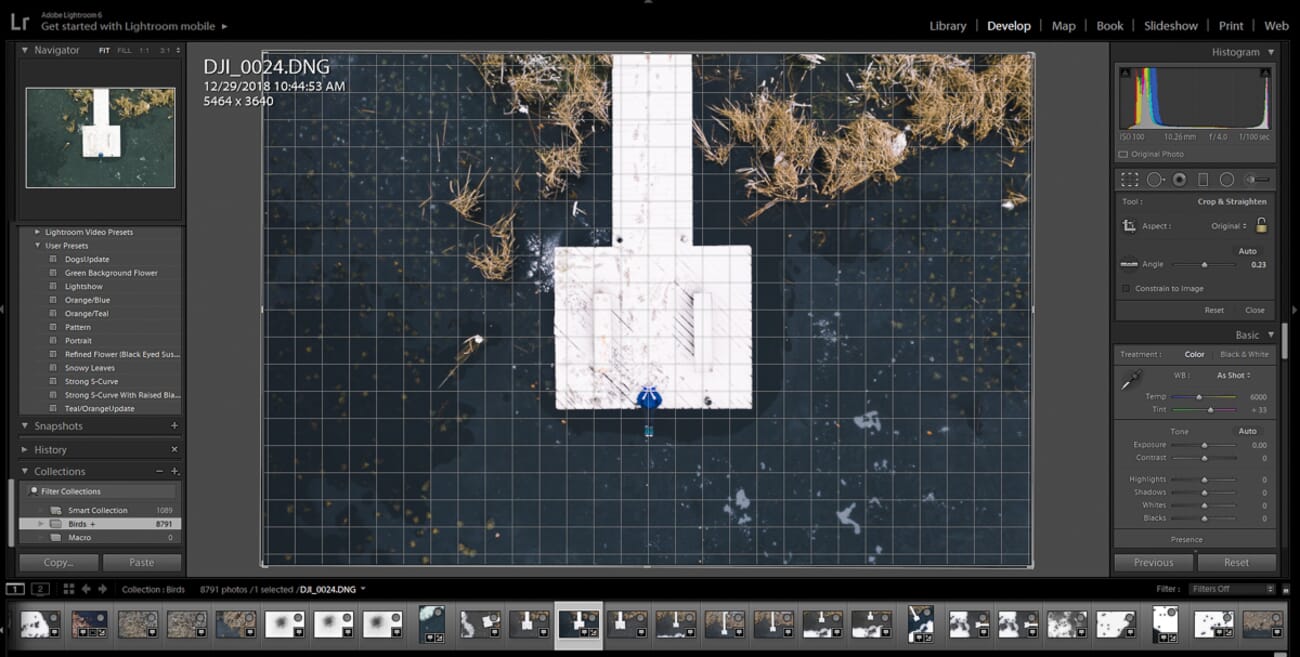
Task: Switch to the Library module
Action: pyautogui.click(x=947, y=25)
